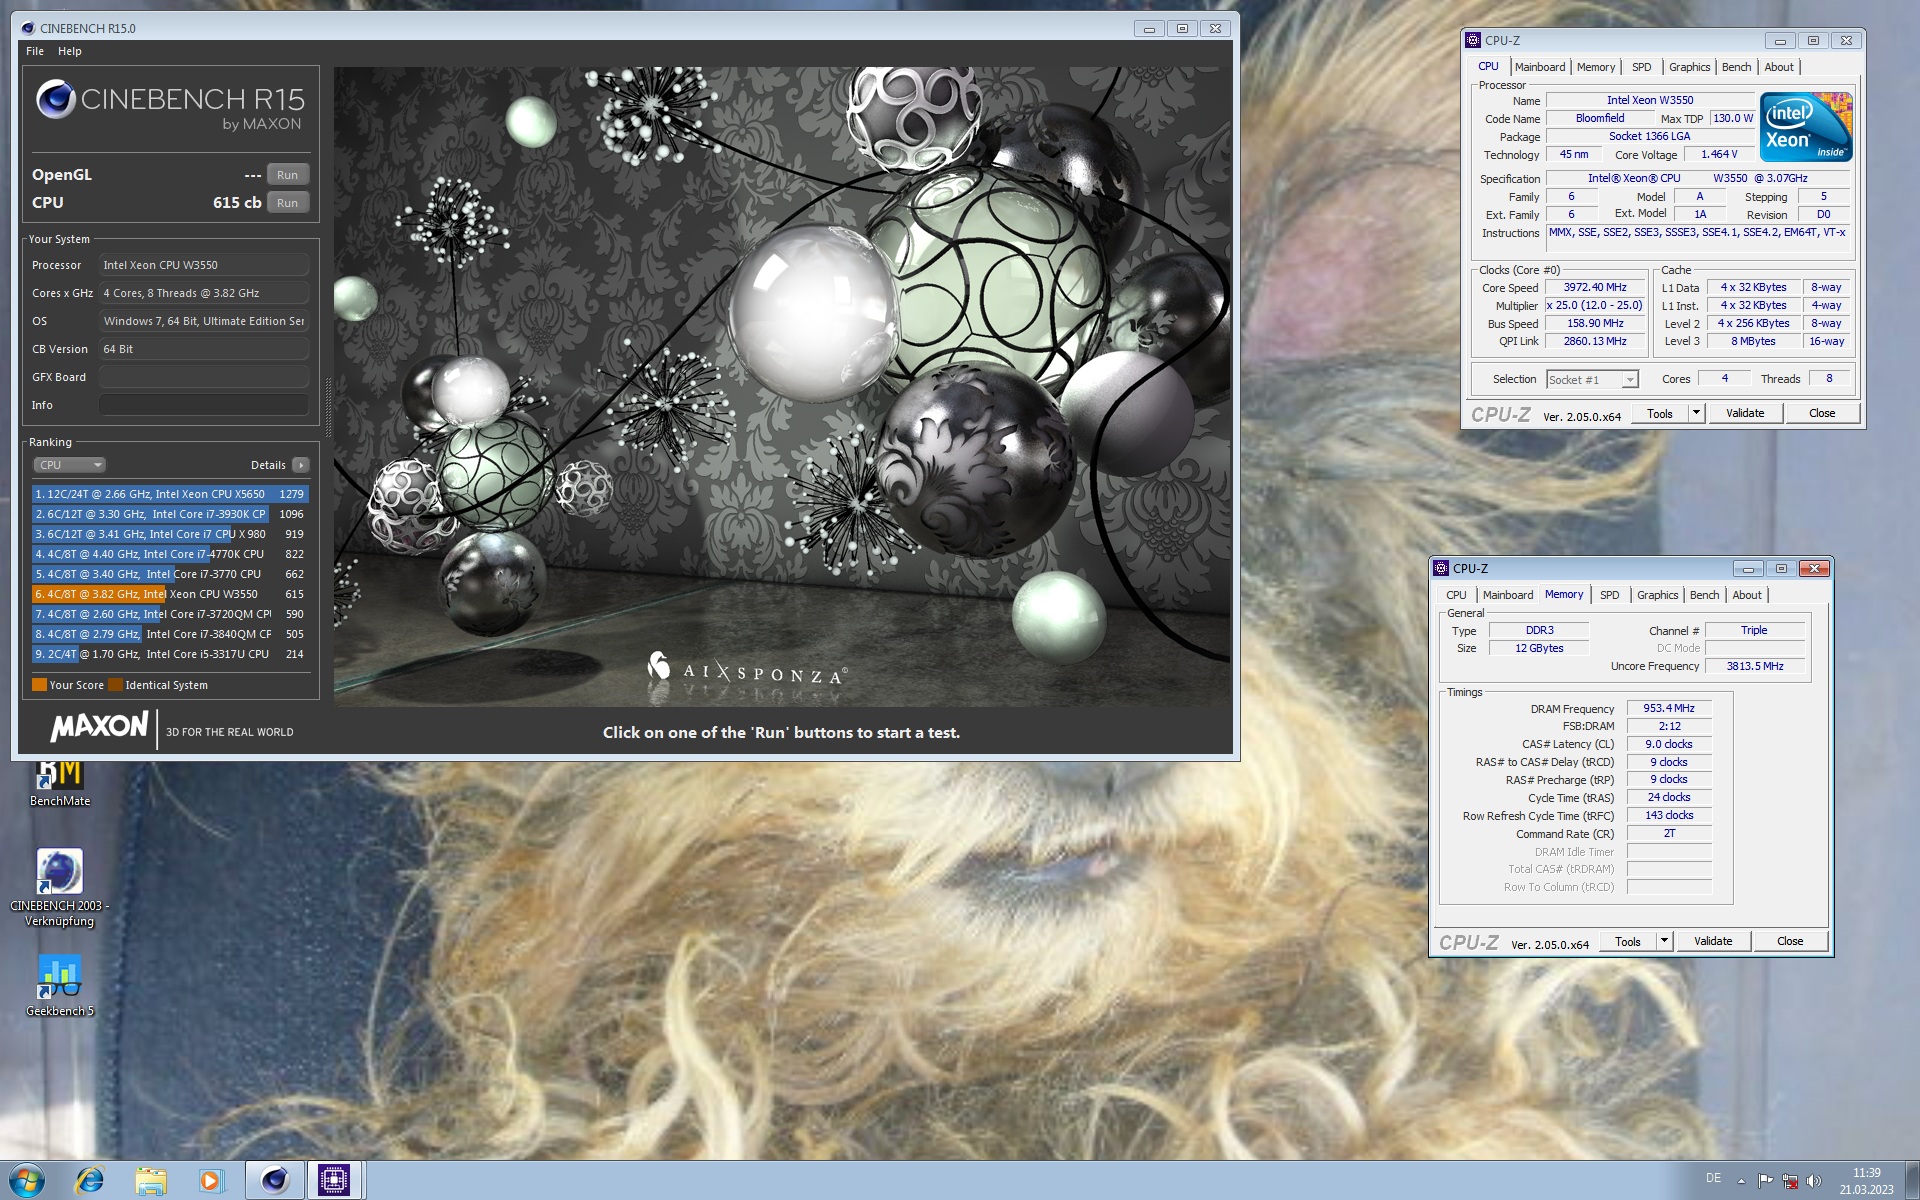This screenshot has width=1920, height=1200.
Task: Click the DE language indicator
Action: click(1713, 1178)
